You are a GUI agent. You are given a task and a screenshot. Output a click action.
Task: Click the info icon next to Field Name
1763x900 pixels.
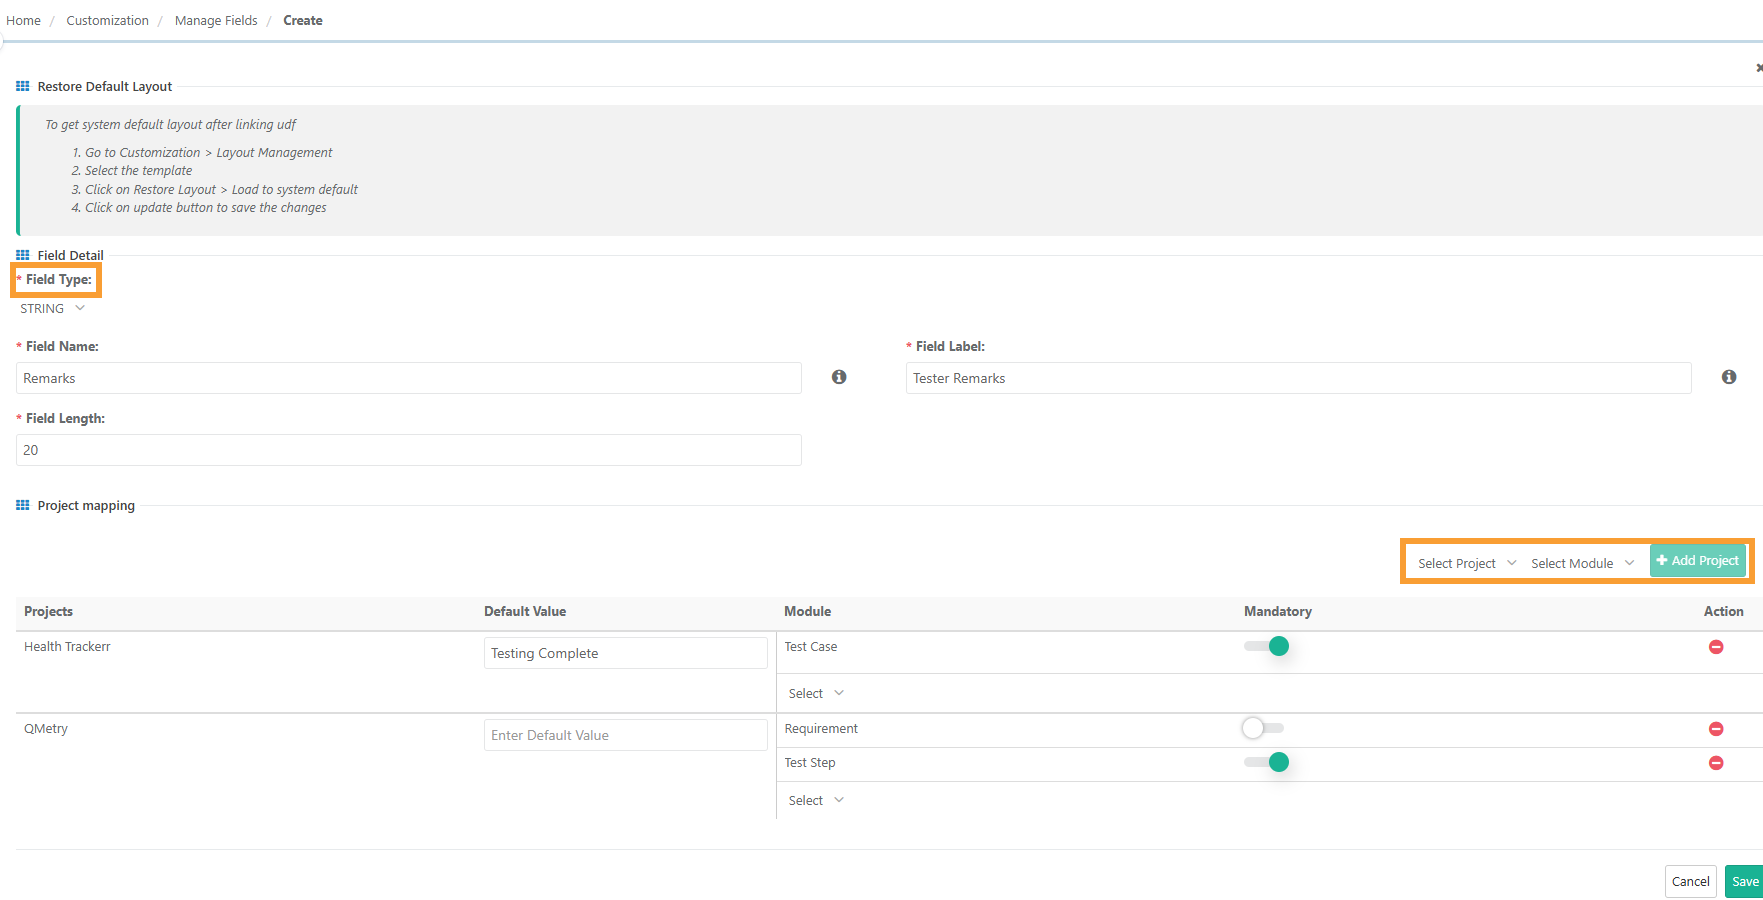(x=839, y=377)
